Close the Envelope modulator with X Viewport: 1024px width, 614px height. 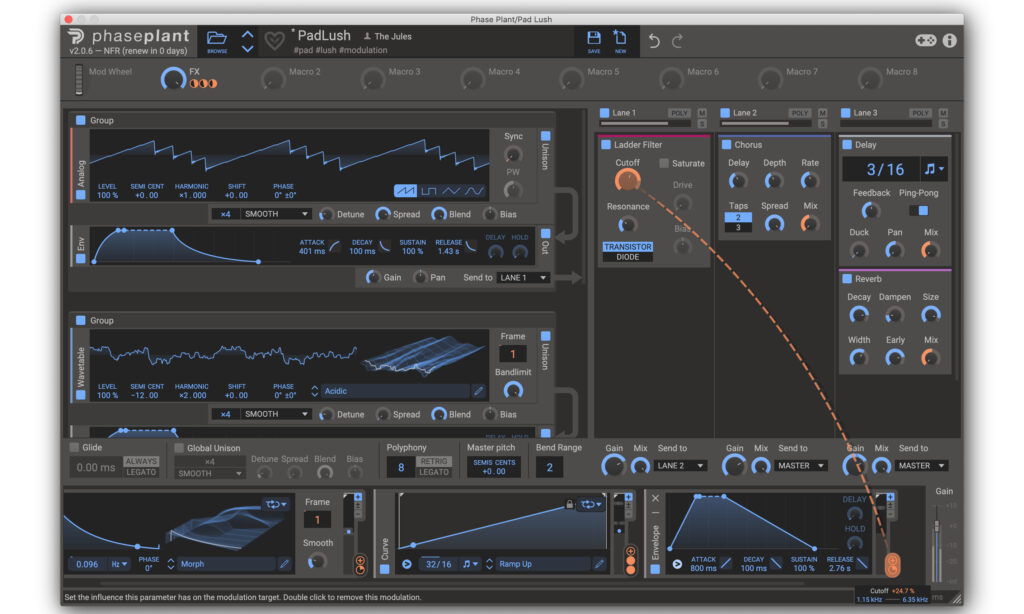coord(656,498)
